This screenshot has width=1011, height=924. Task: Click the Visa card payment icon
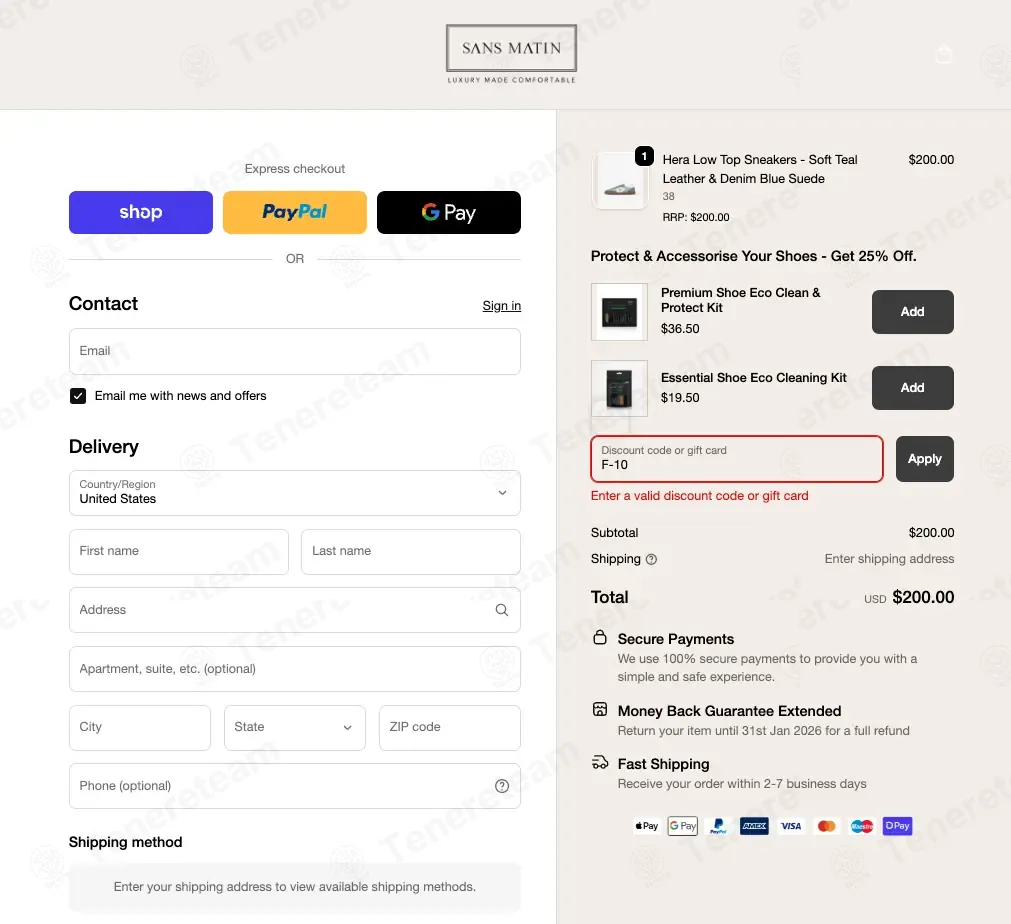coord(791,826)
